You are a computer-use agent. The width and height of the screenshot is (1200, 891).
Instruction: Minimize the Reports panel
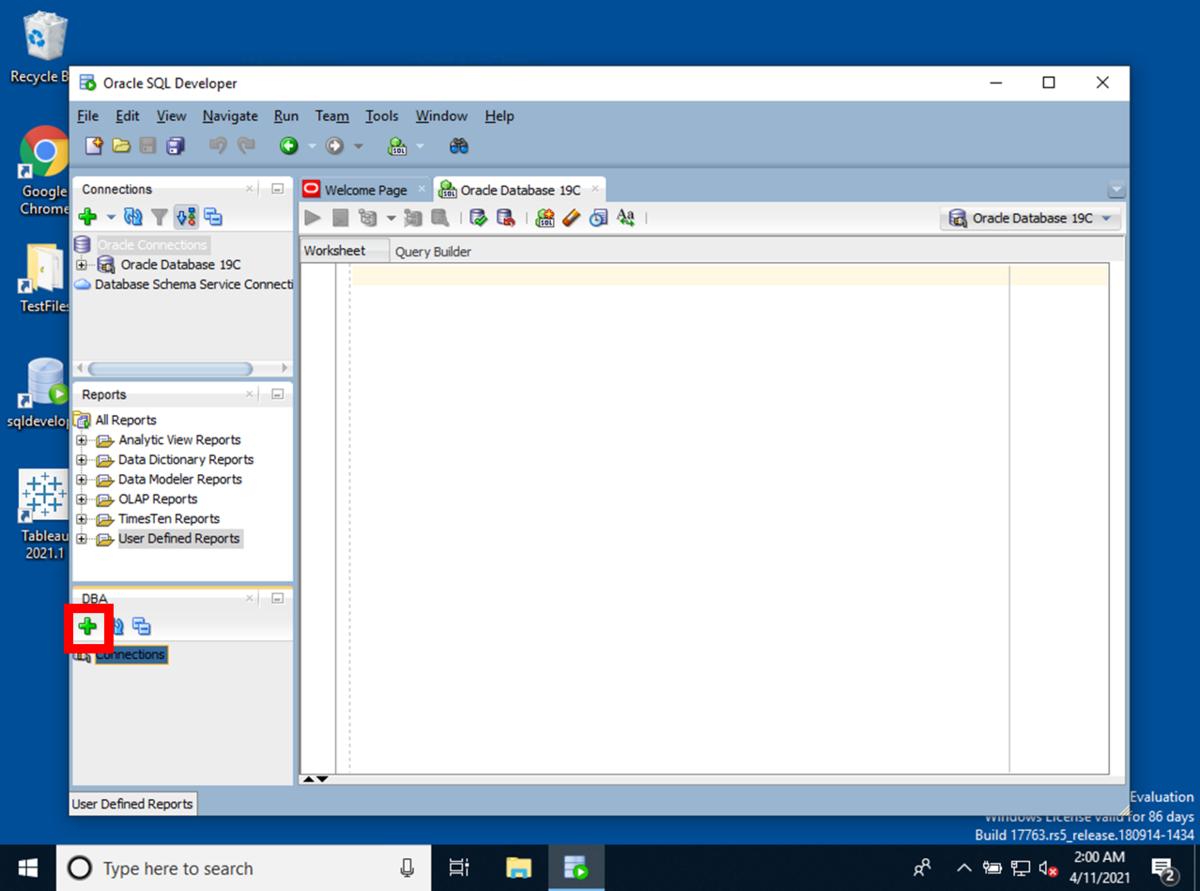pos(277,395)
